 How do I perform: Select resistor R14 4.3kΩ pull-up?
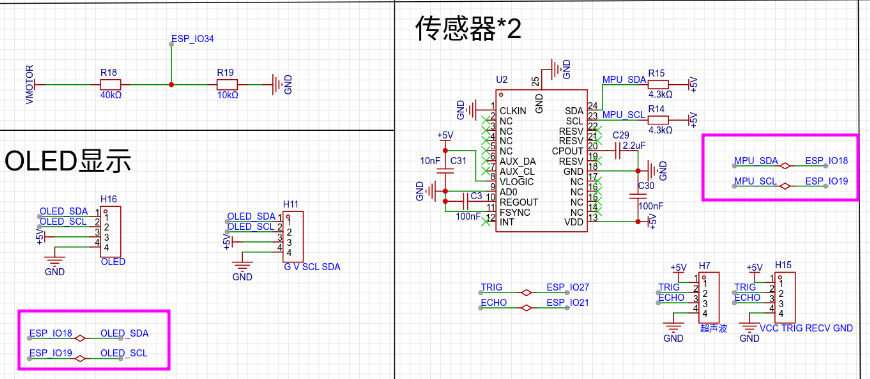click(x=659, y=118)
